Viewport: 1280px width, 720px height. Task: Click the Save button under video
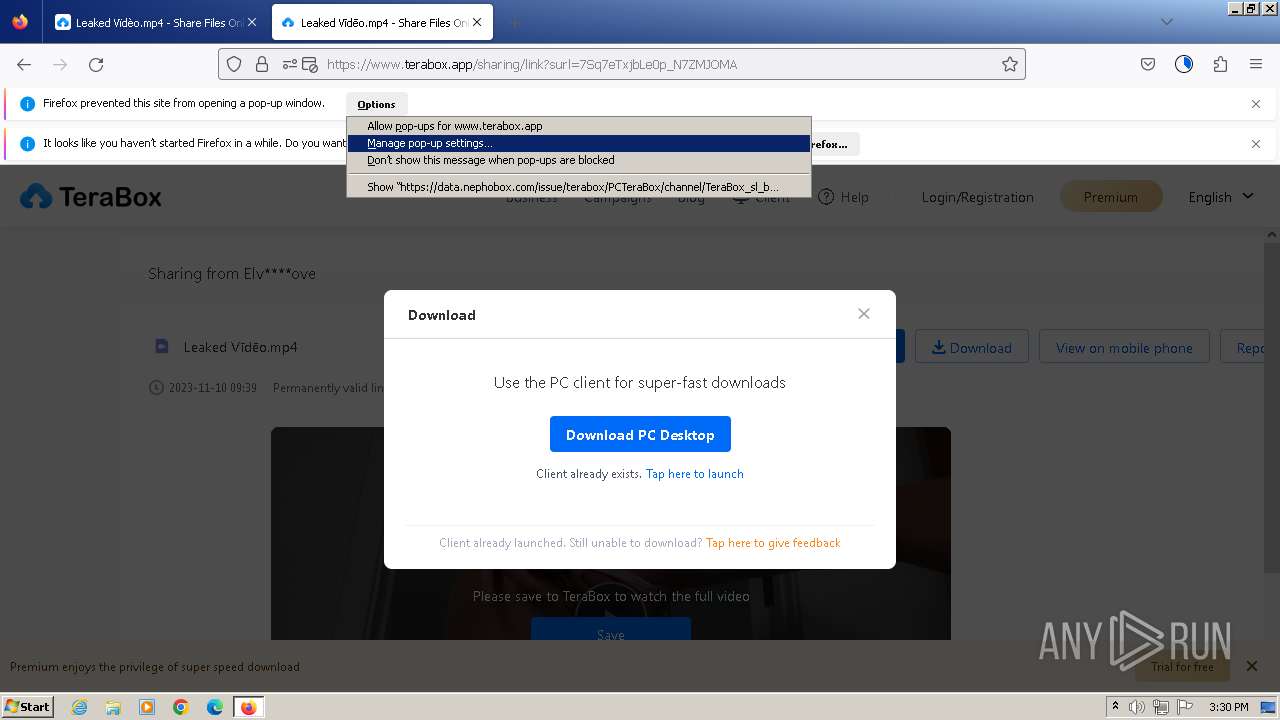[x=611, y=631]
